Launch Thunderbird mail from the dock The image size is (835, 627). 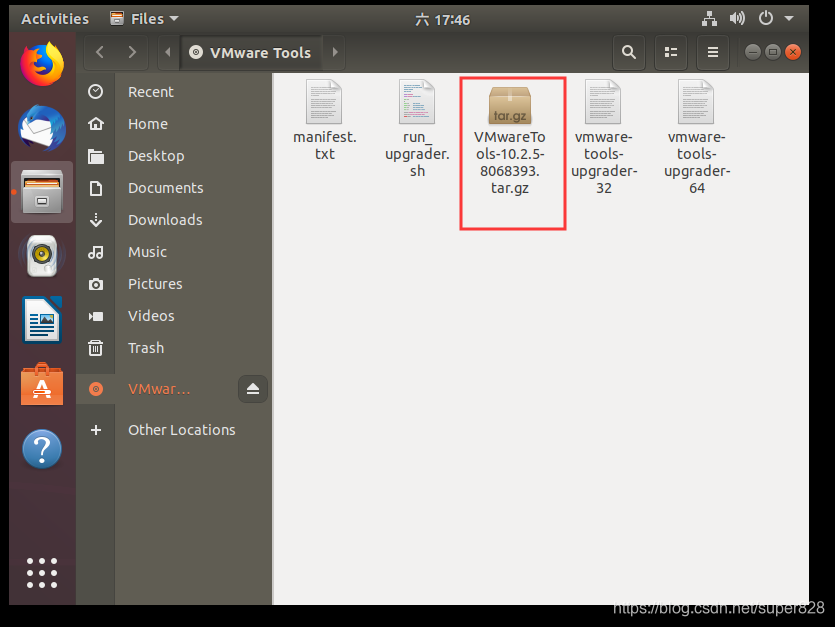point(42,128)
